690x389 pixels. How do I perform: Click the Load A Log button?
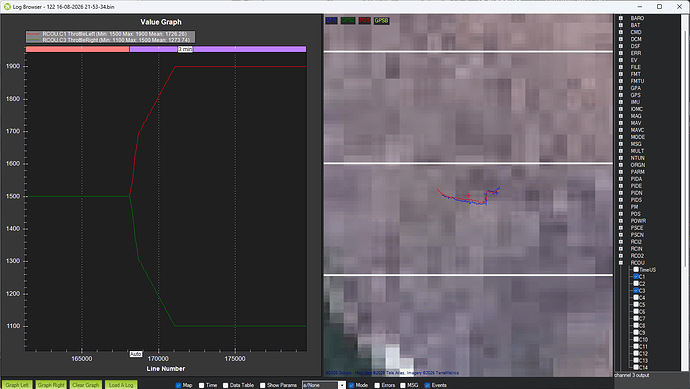121,385
